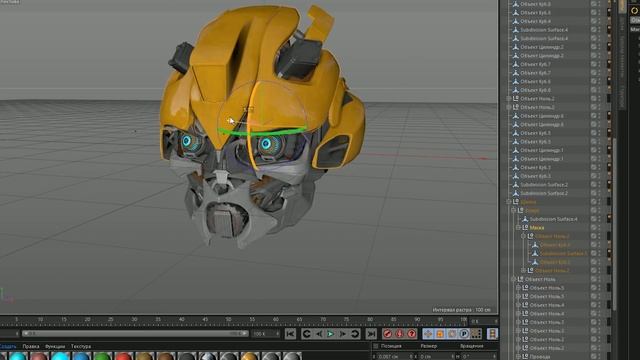Image resolution: width=640 pixels, height=360 pixels.
Task: Click the Record Active Objects button
Action: click(387, 334)
